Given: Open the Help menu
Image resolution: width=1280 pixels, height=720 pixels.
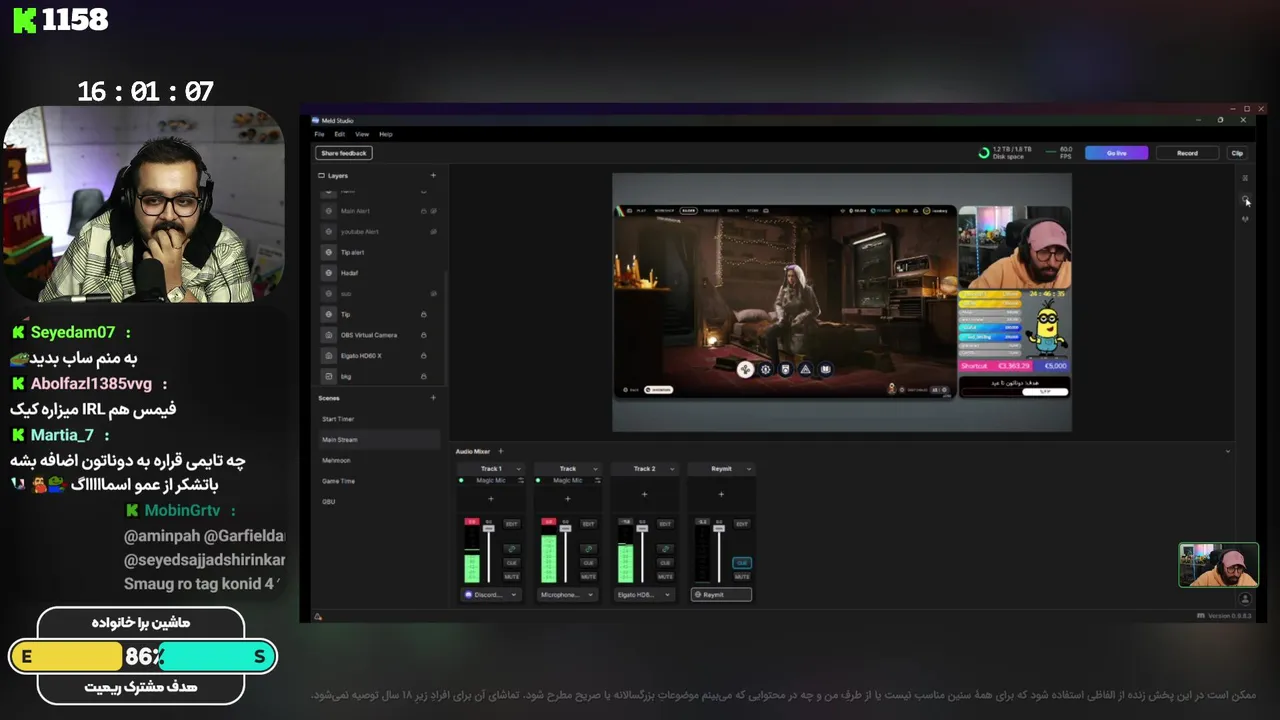Looking at the screenshot, I should coord(386,134).
